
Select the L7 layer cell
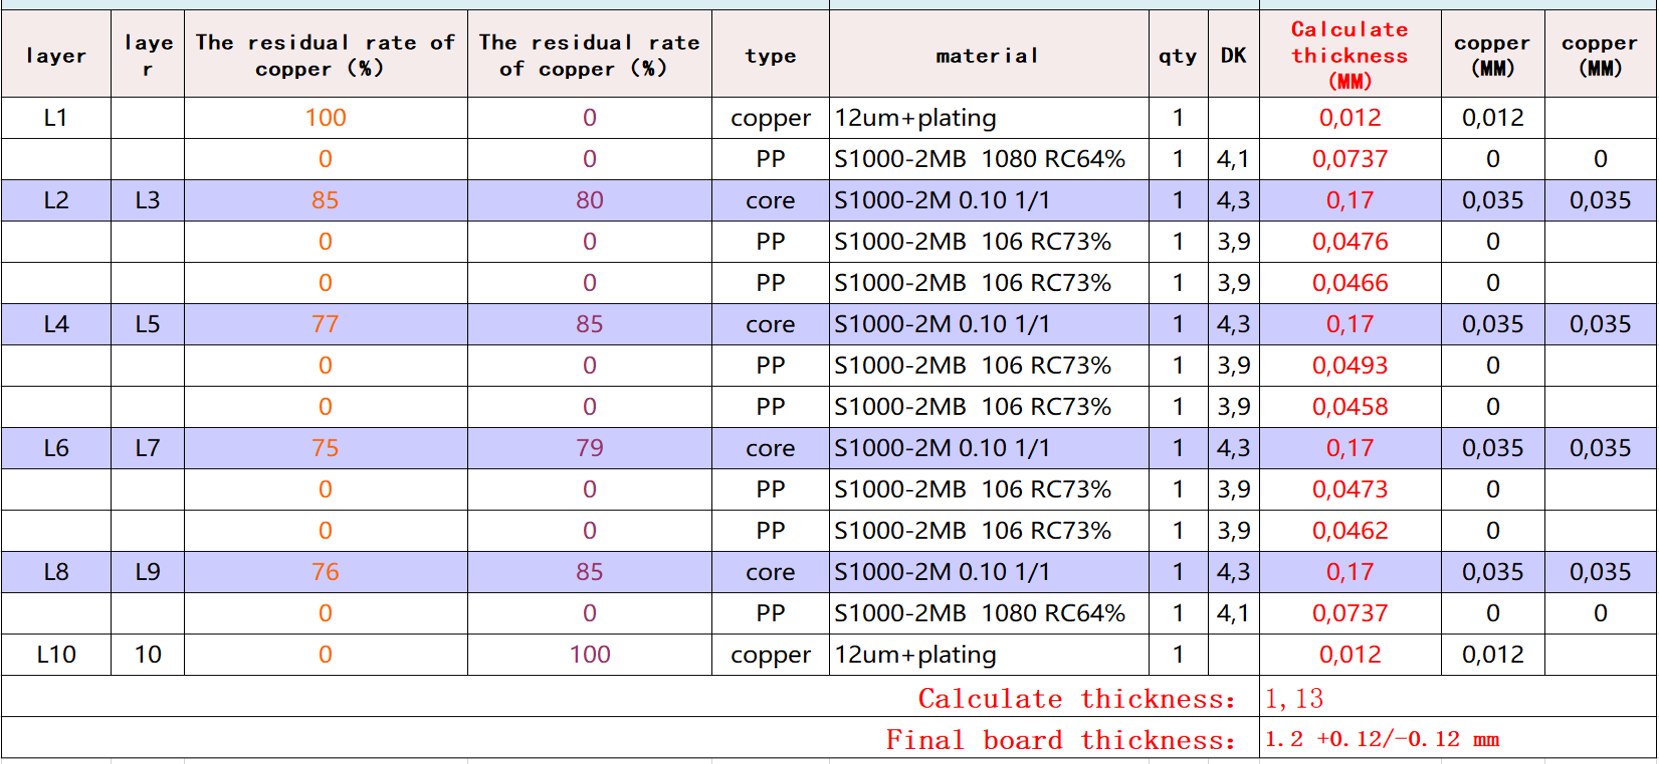pos(147,448)
